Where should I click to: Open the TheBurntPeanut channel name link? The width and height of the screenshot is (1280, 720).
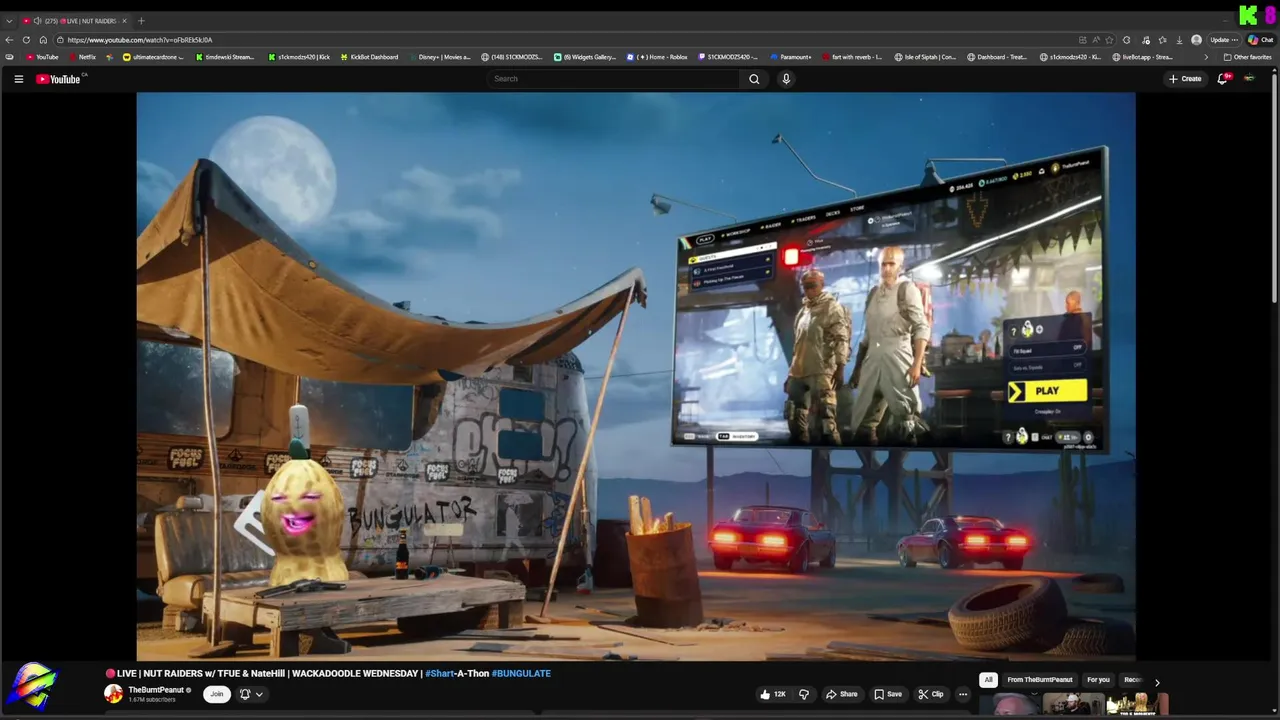156,690
